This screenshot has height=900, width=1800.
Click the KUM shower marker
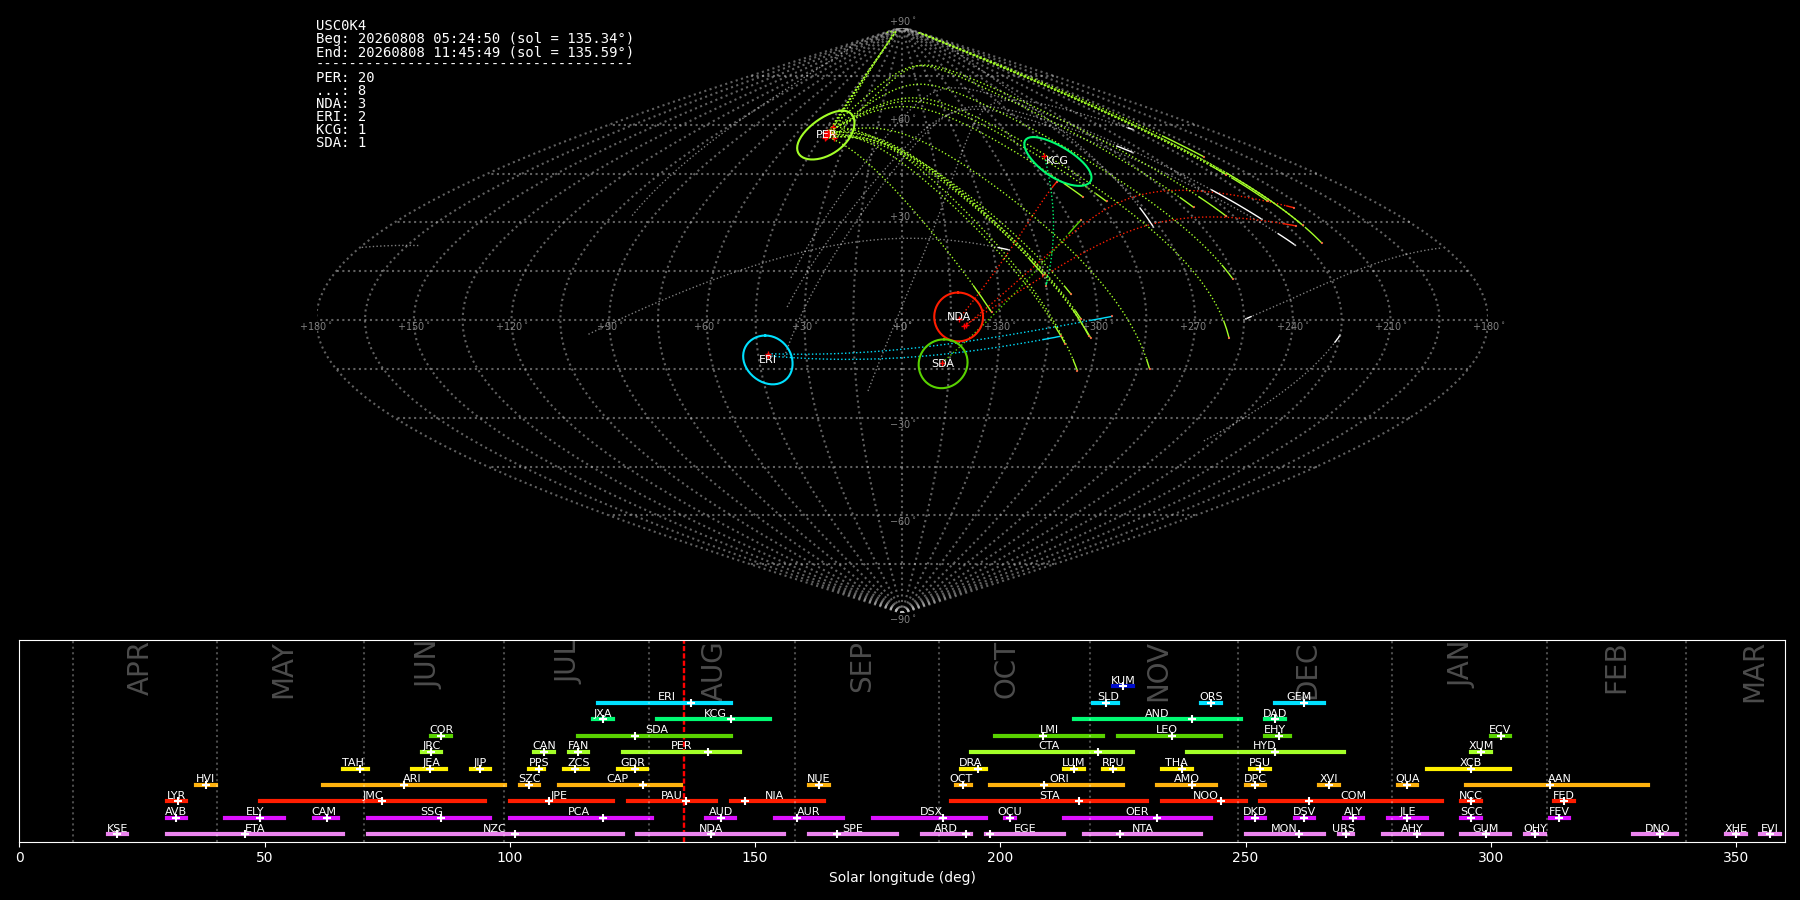(x=1123, y=686)
